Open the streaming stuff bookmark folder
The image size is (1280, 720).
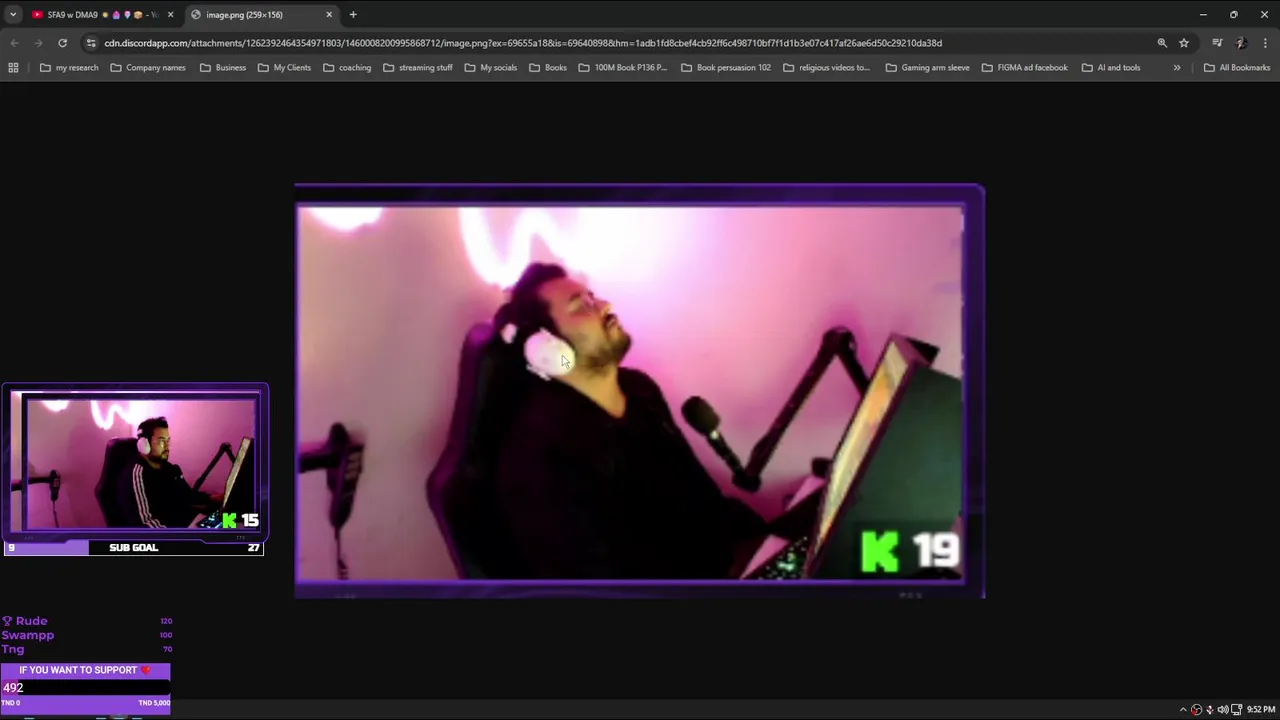[418, 68]
